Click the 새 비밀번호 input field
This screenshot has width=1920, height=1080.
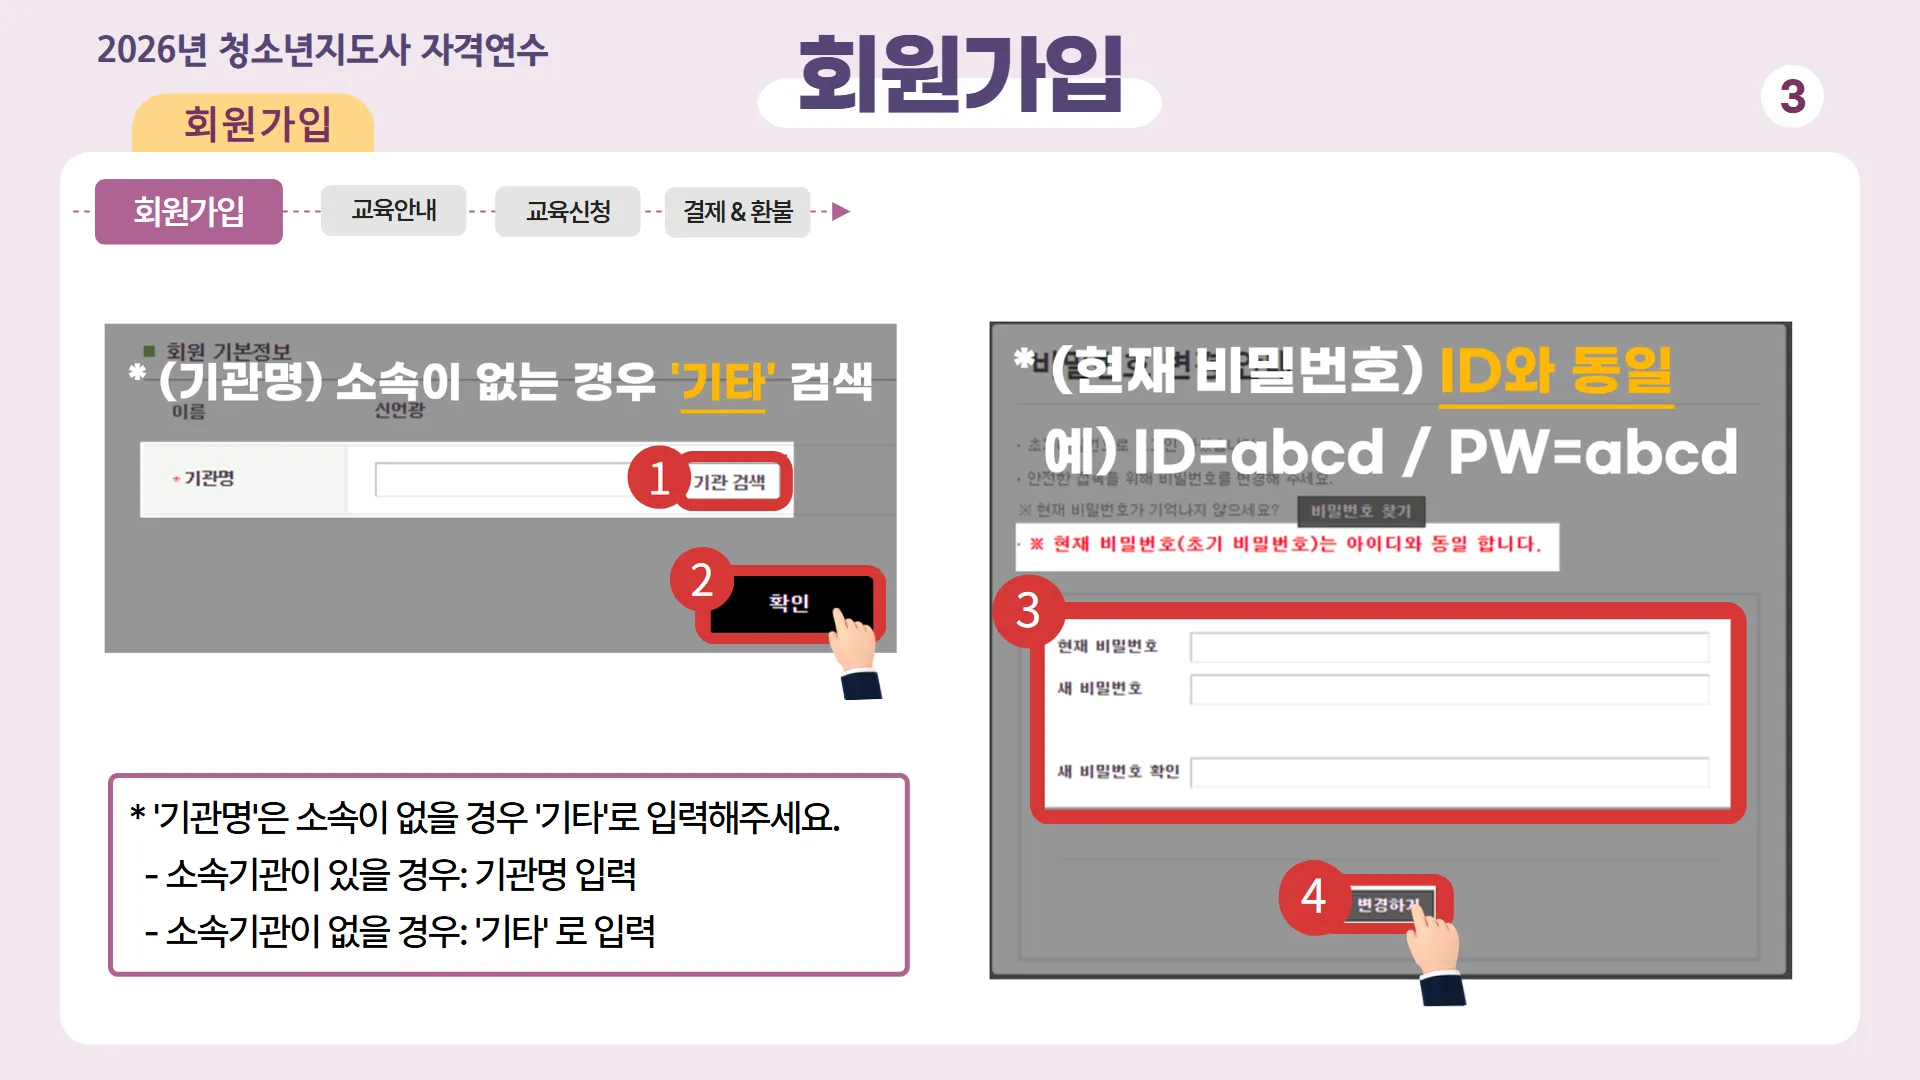1449,689
